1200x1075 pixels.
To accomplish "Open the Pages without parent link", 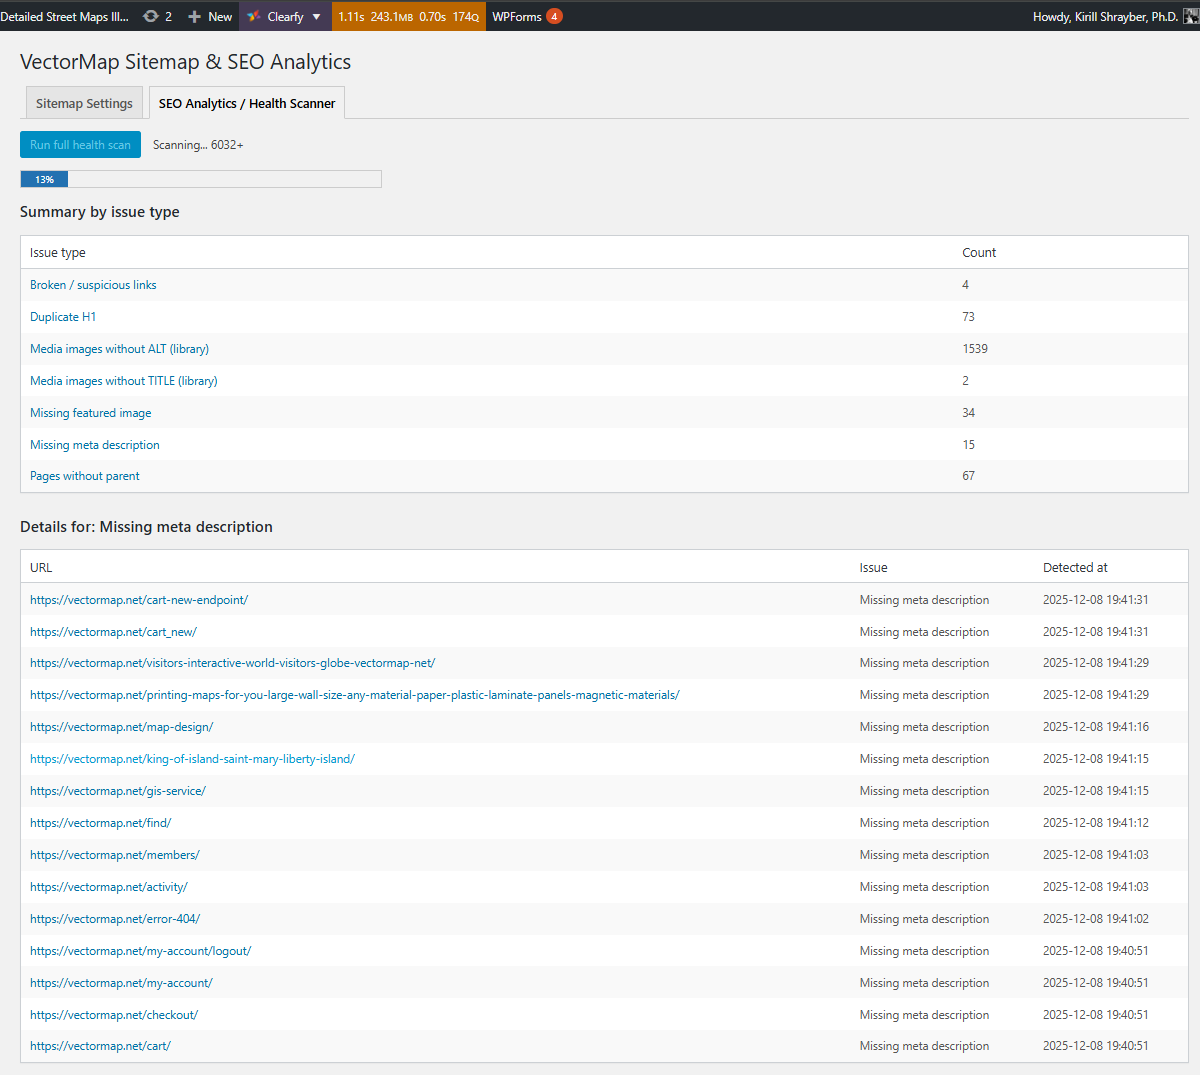I will (x=84, y=475).
